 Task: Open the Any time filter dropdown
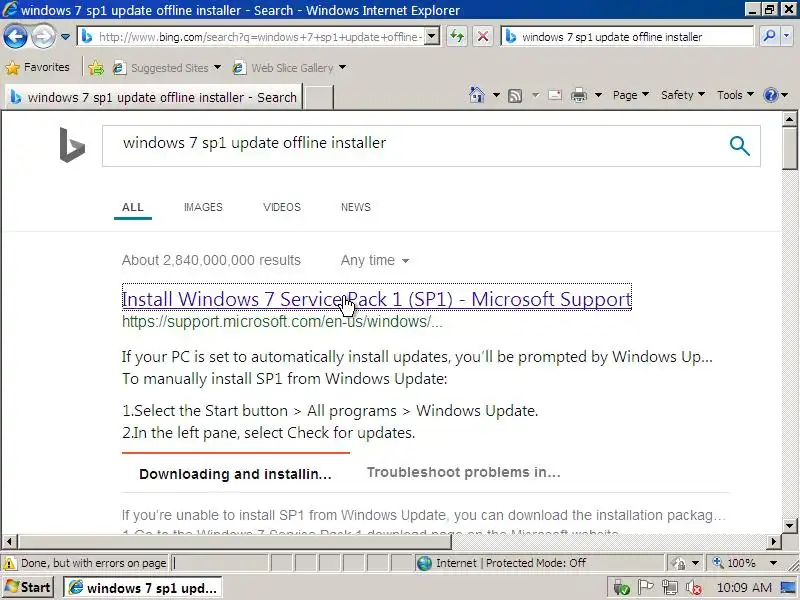[x=375, y=260]
